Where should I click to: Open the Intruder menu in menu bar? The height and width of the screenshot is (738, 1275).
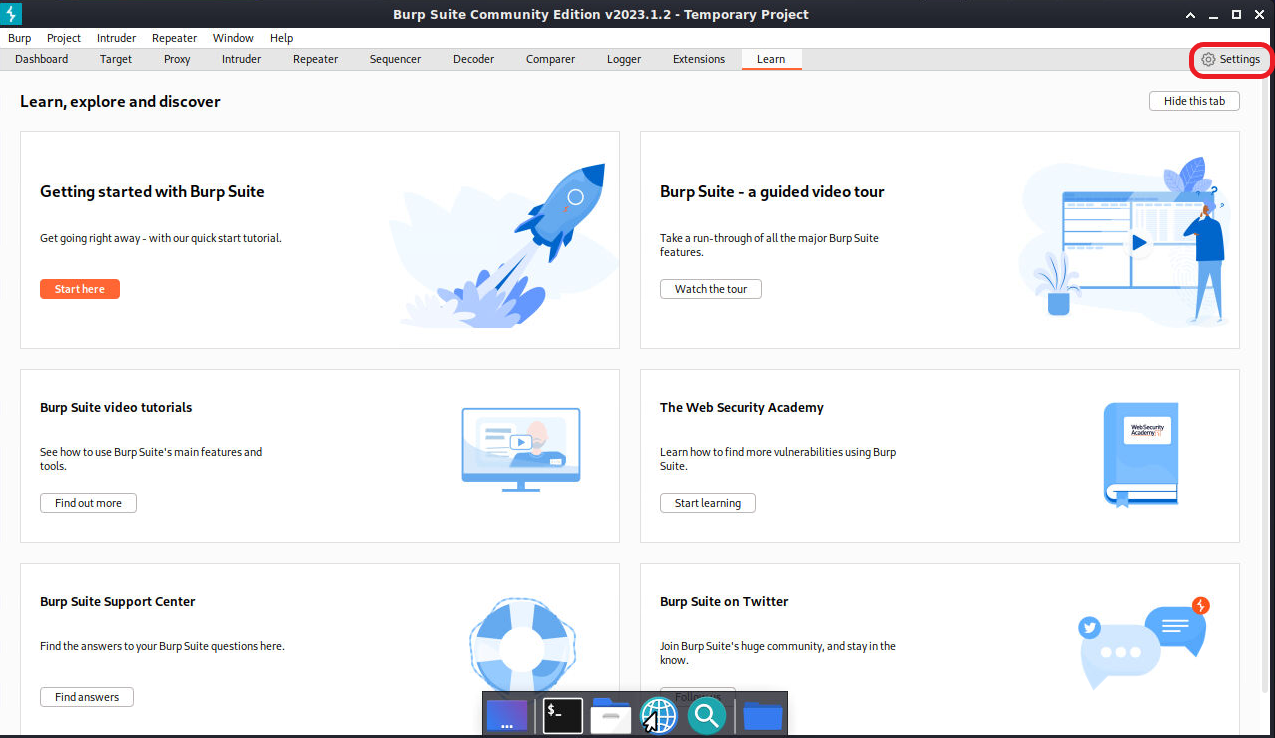coord(117,38)
